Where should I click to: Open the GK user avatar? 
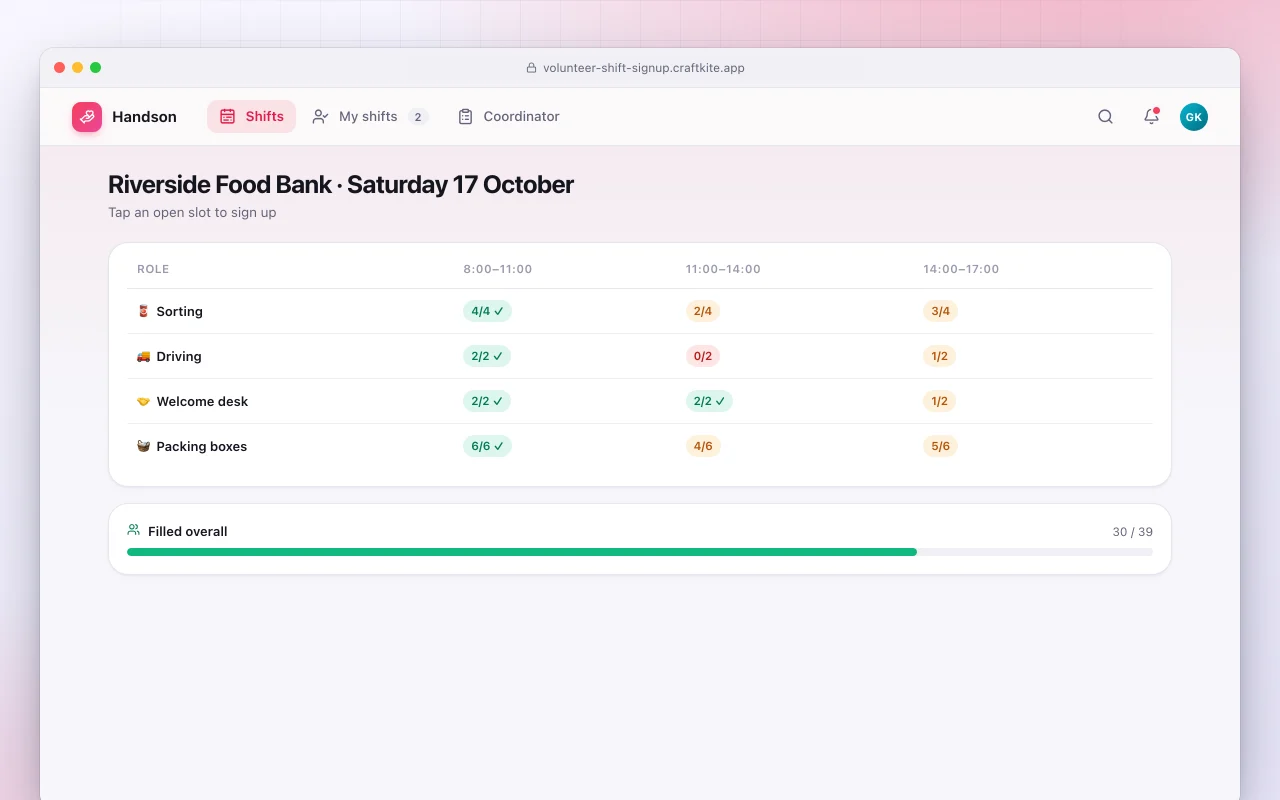click(1194, 117)
